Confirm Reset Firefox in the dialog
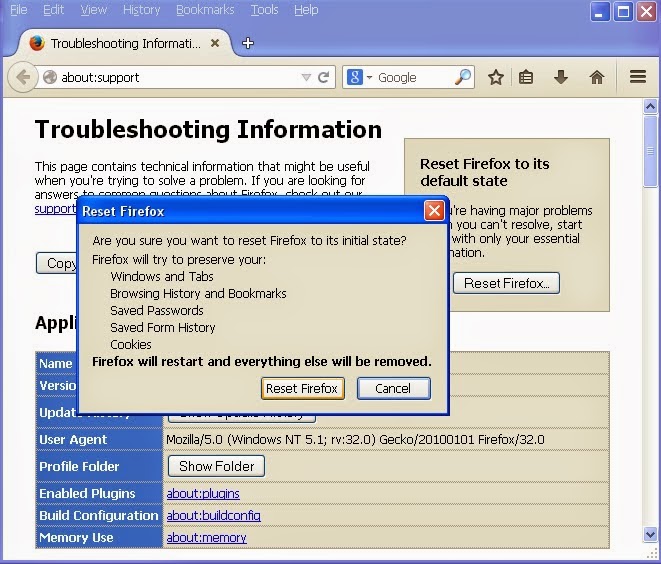661x564 pixels. (303, 388)
